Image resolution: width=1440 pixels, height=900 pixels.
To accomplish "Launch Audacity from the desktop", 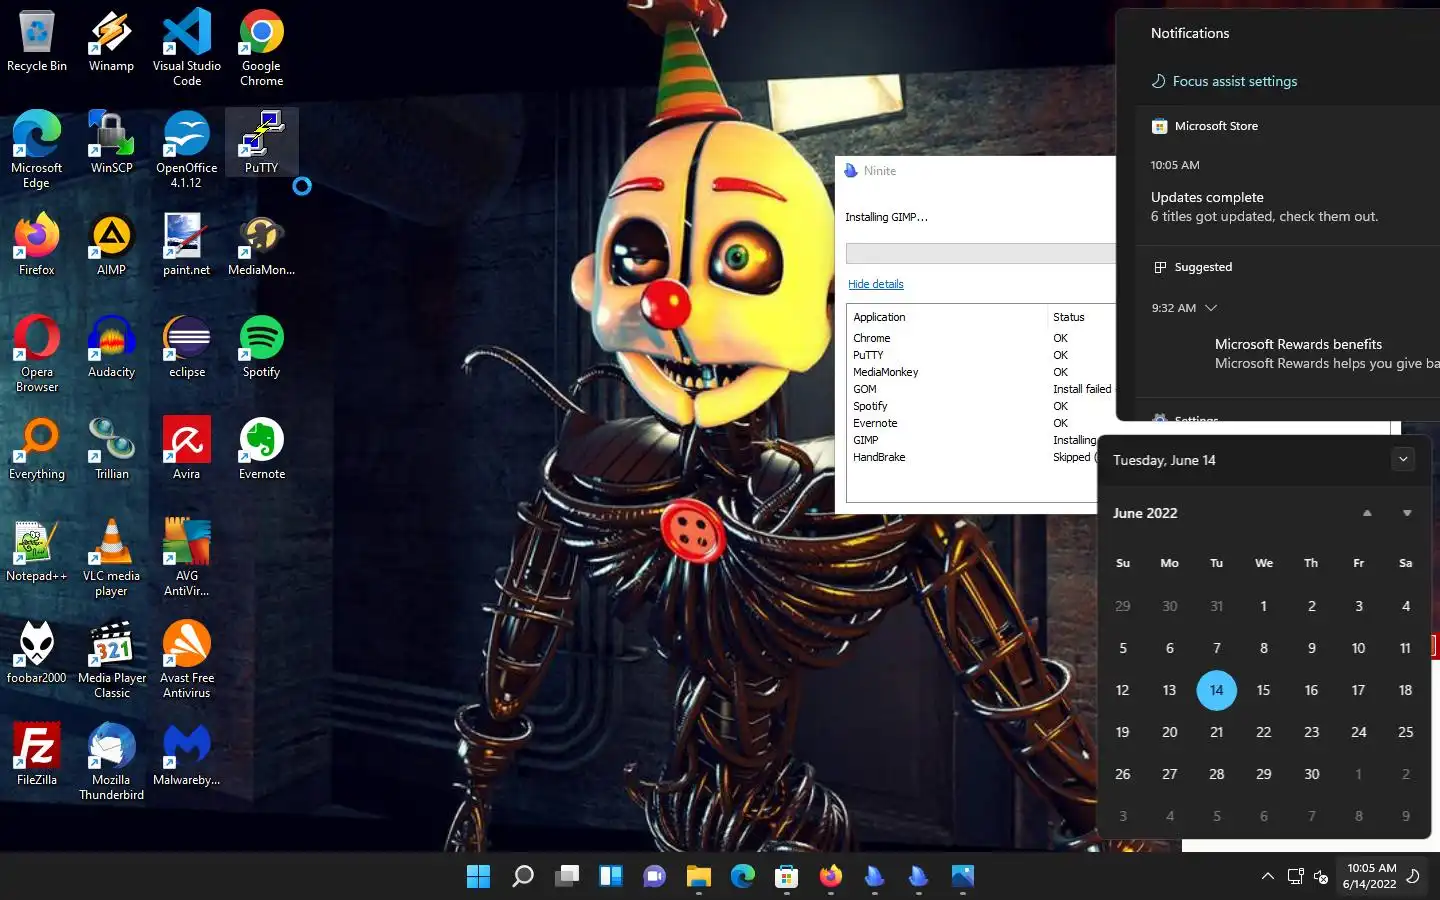I will (111, 347).
